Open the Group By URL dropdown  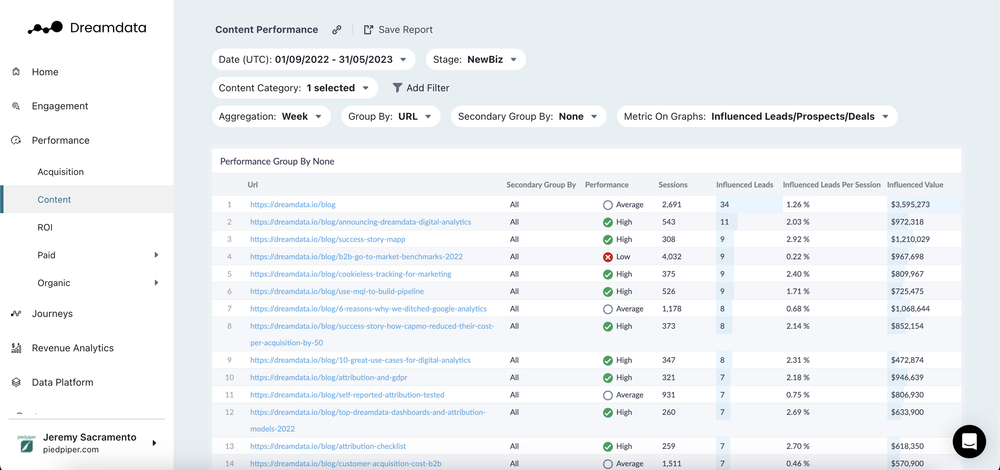[x=391, y=117]
